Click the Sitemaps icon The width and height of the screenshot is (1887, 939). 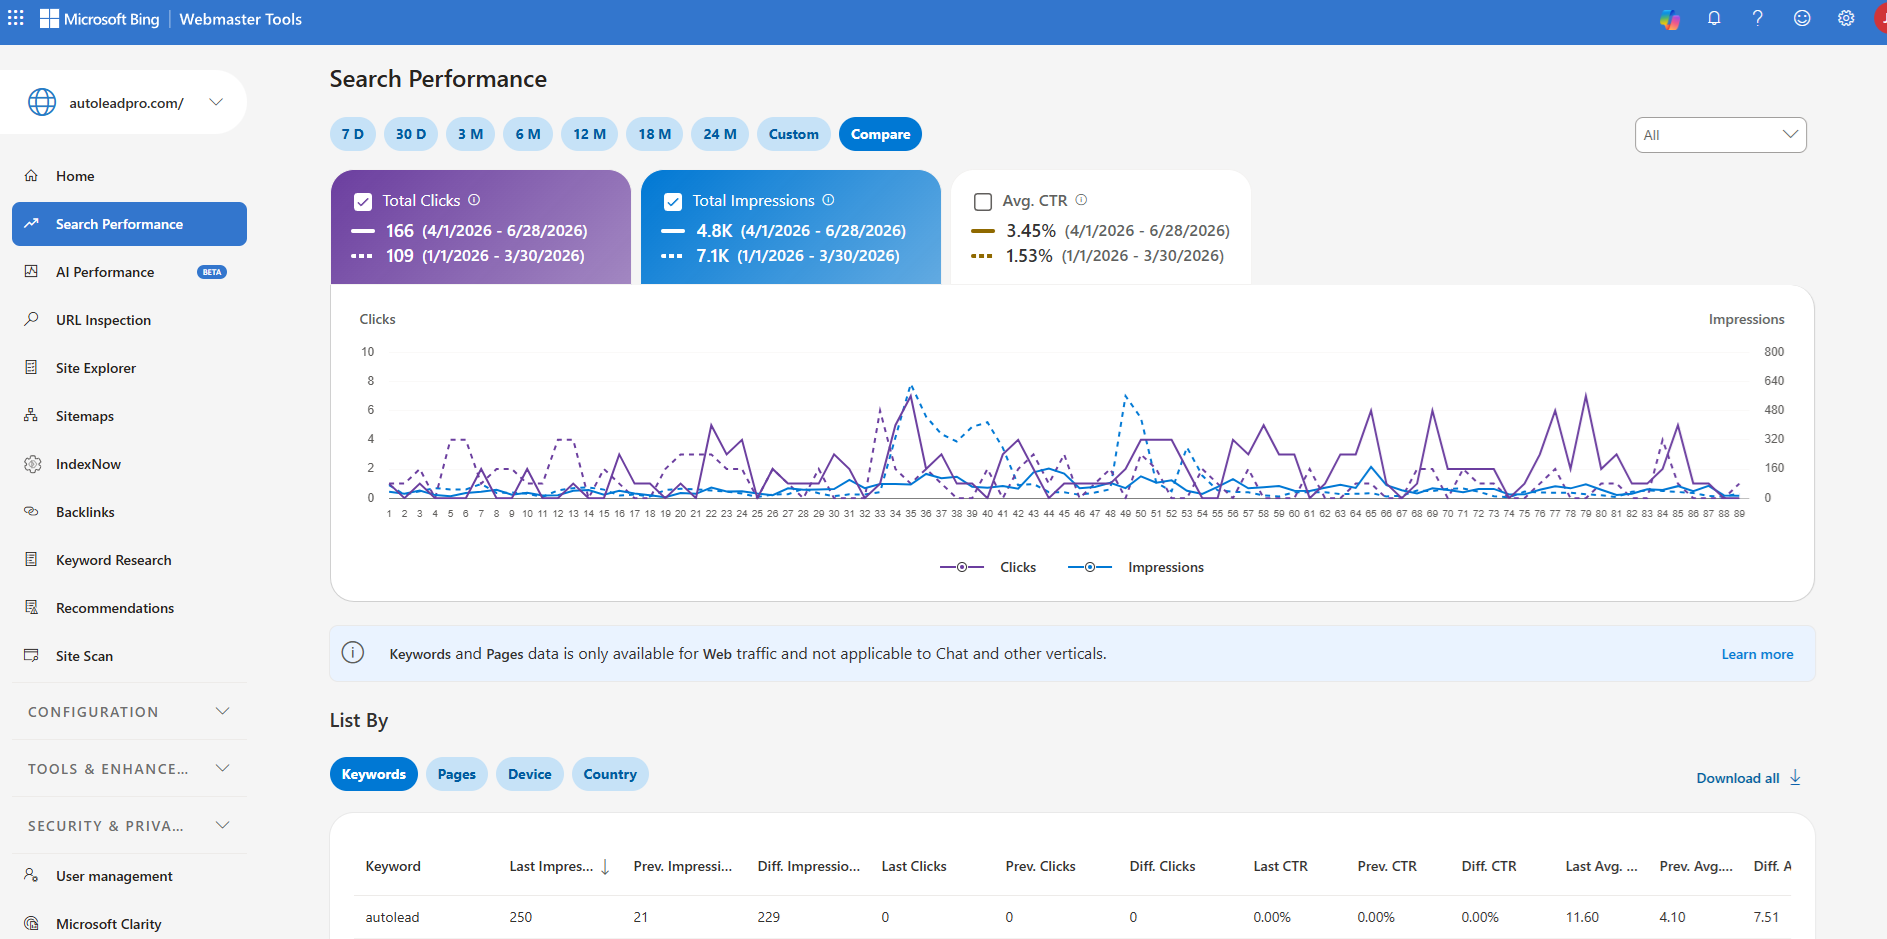(31, 415)
